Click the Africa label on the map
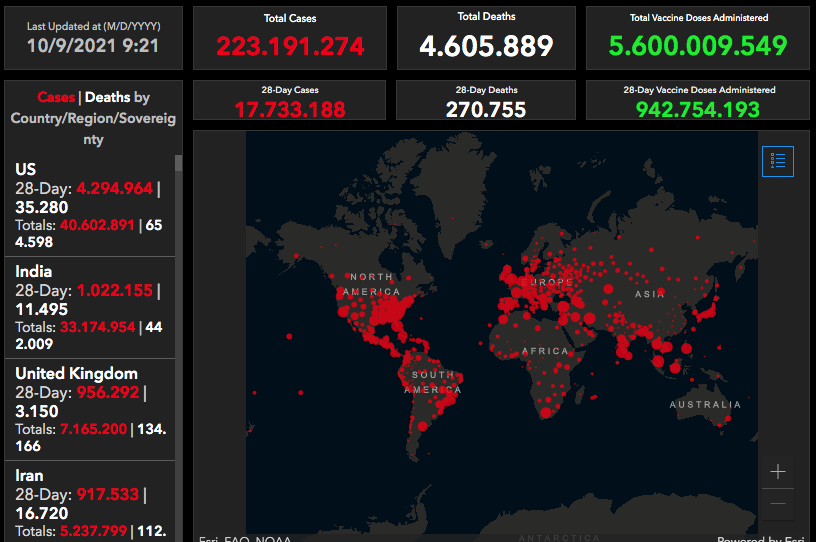 coord(545,352)
